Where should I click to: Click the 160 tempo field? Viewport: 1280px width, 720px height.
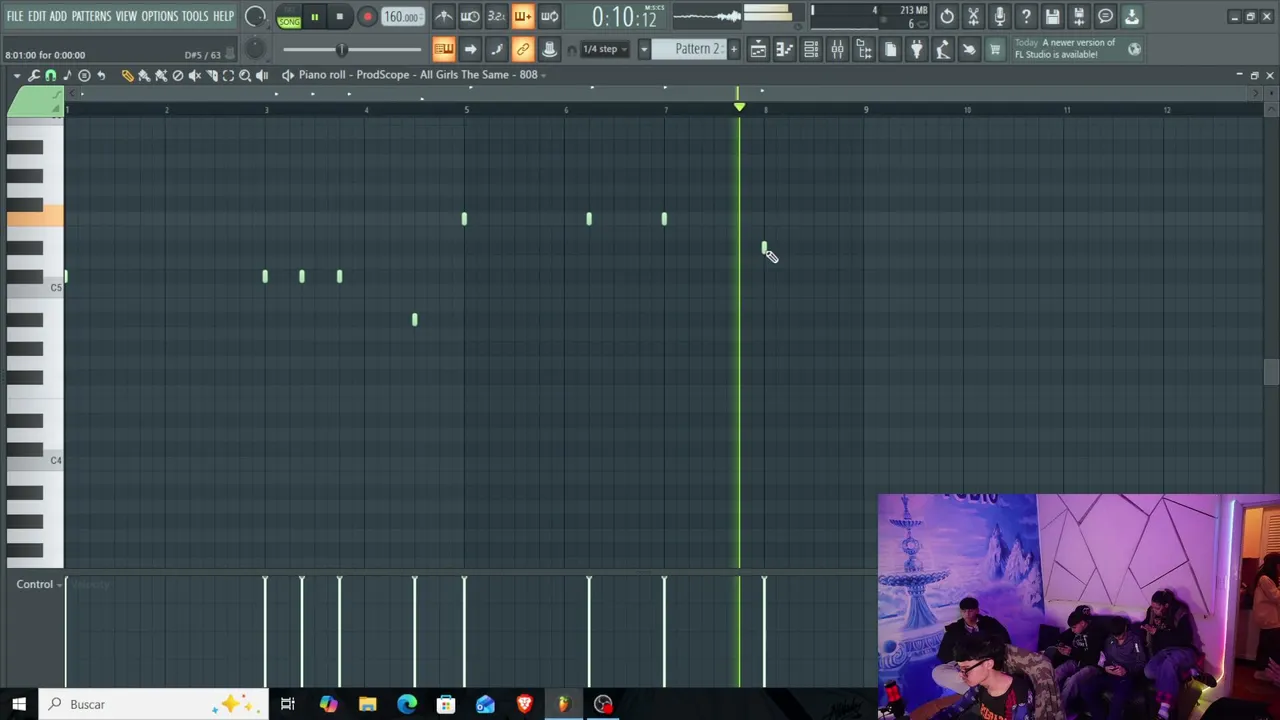pos(401,17)
